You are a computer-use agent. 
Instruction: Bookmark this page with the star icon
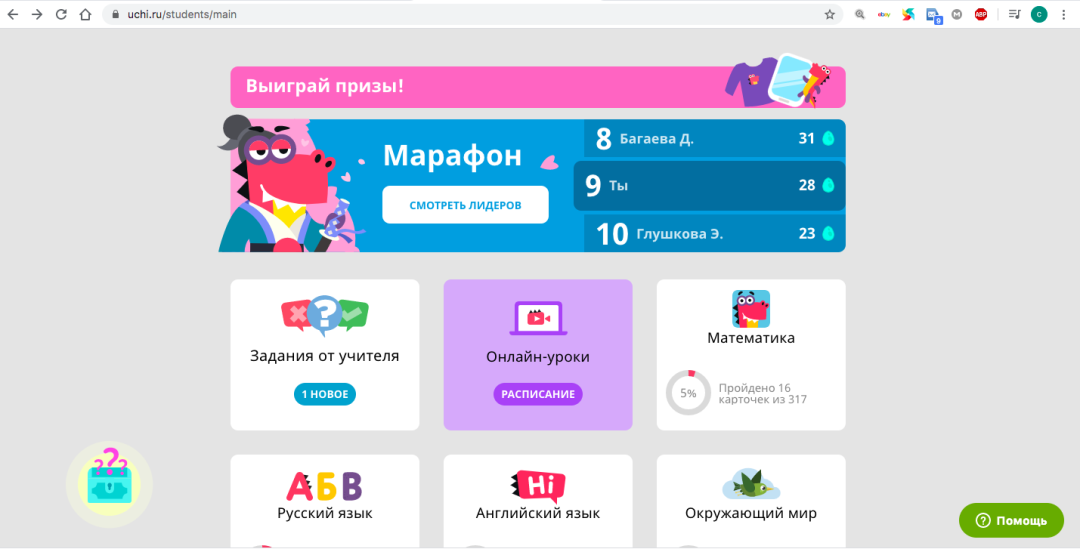click(x=829, y=15)
